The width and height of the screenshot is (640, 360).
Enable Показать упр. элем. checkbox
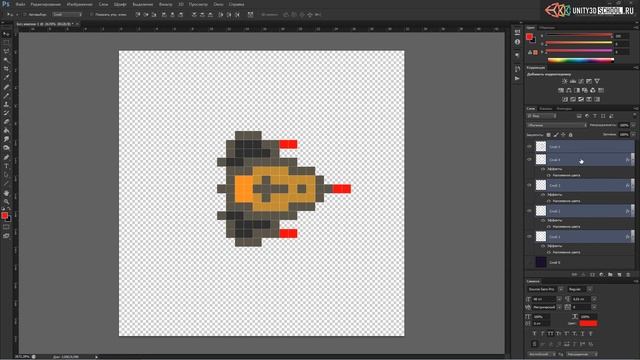point(91,15)
